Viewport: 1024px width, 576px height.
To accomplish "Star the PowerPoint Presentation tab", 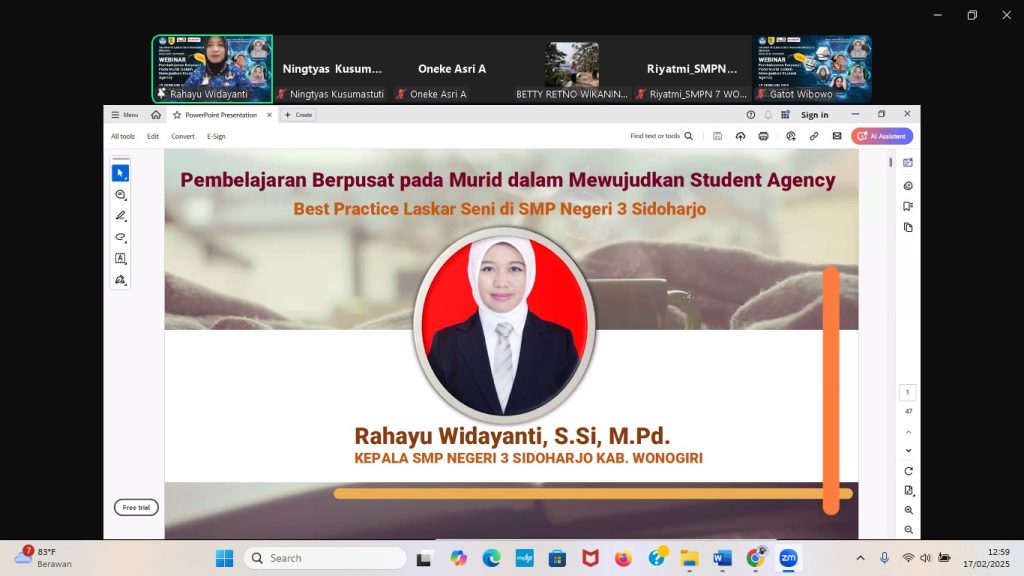I will coord(177,115).
